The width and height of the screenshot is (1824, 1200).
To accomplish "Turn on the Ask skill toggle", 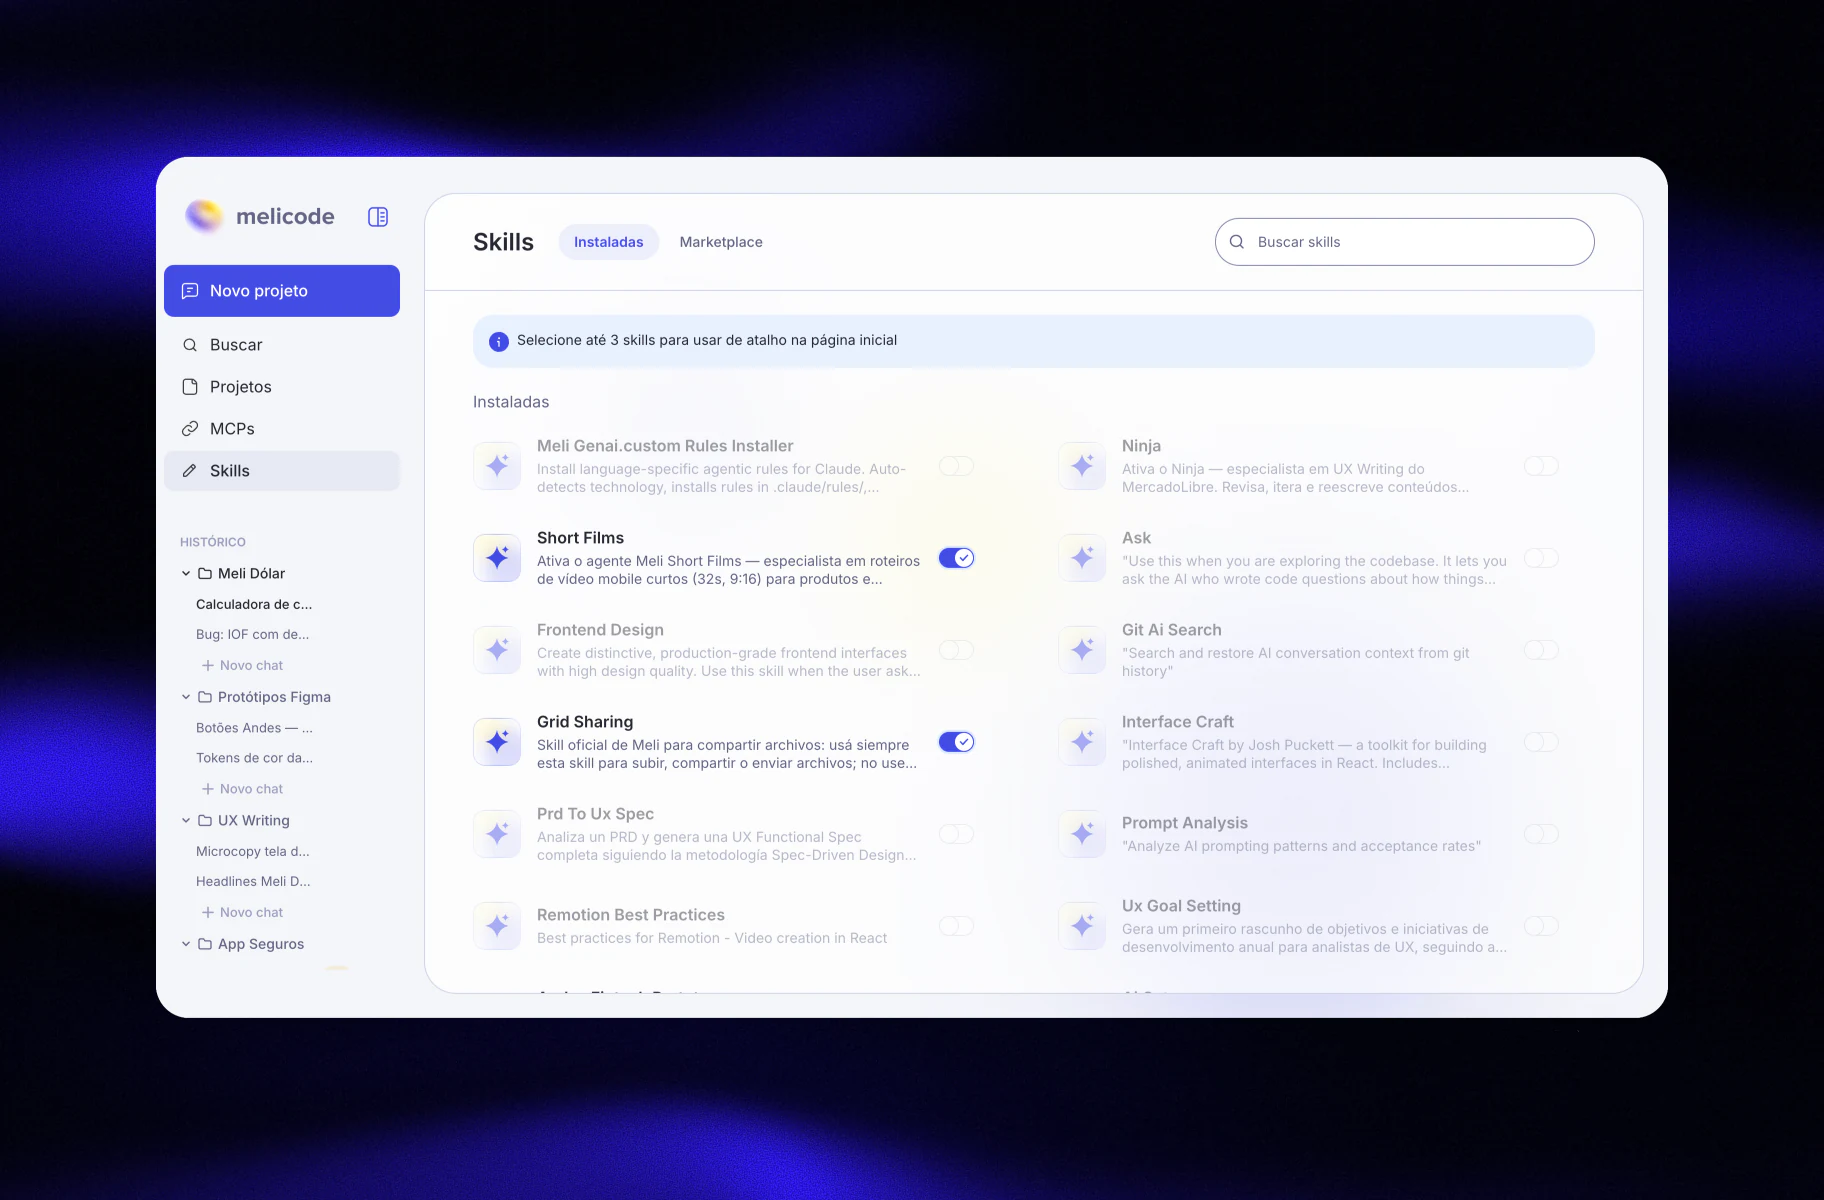I will click(1541, 558).
